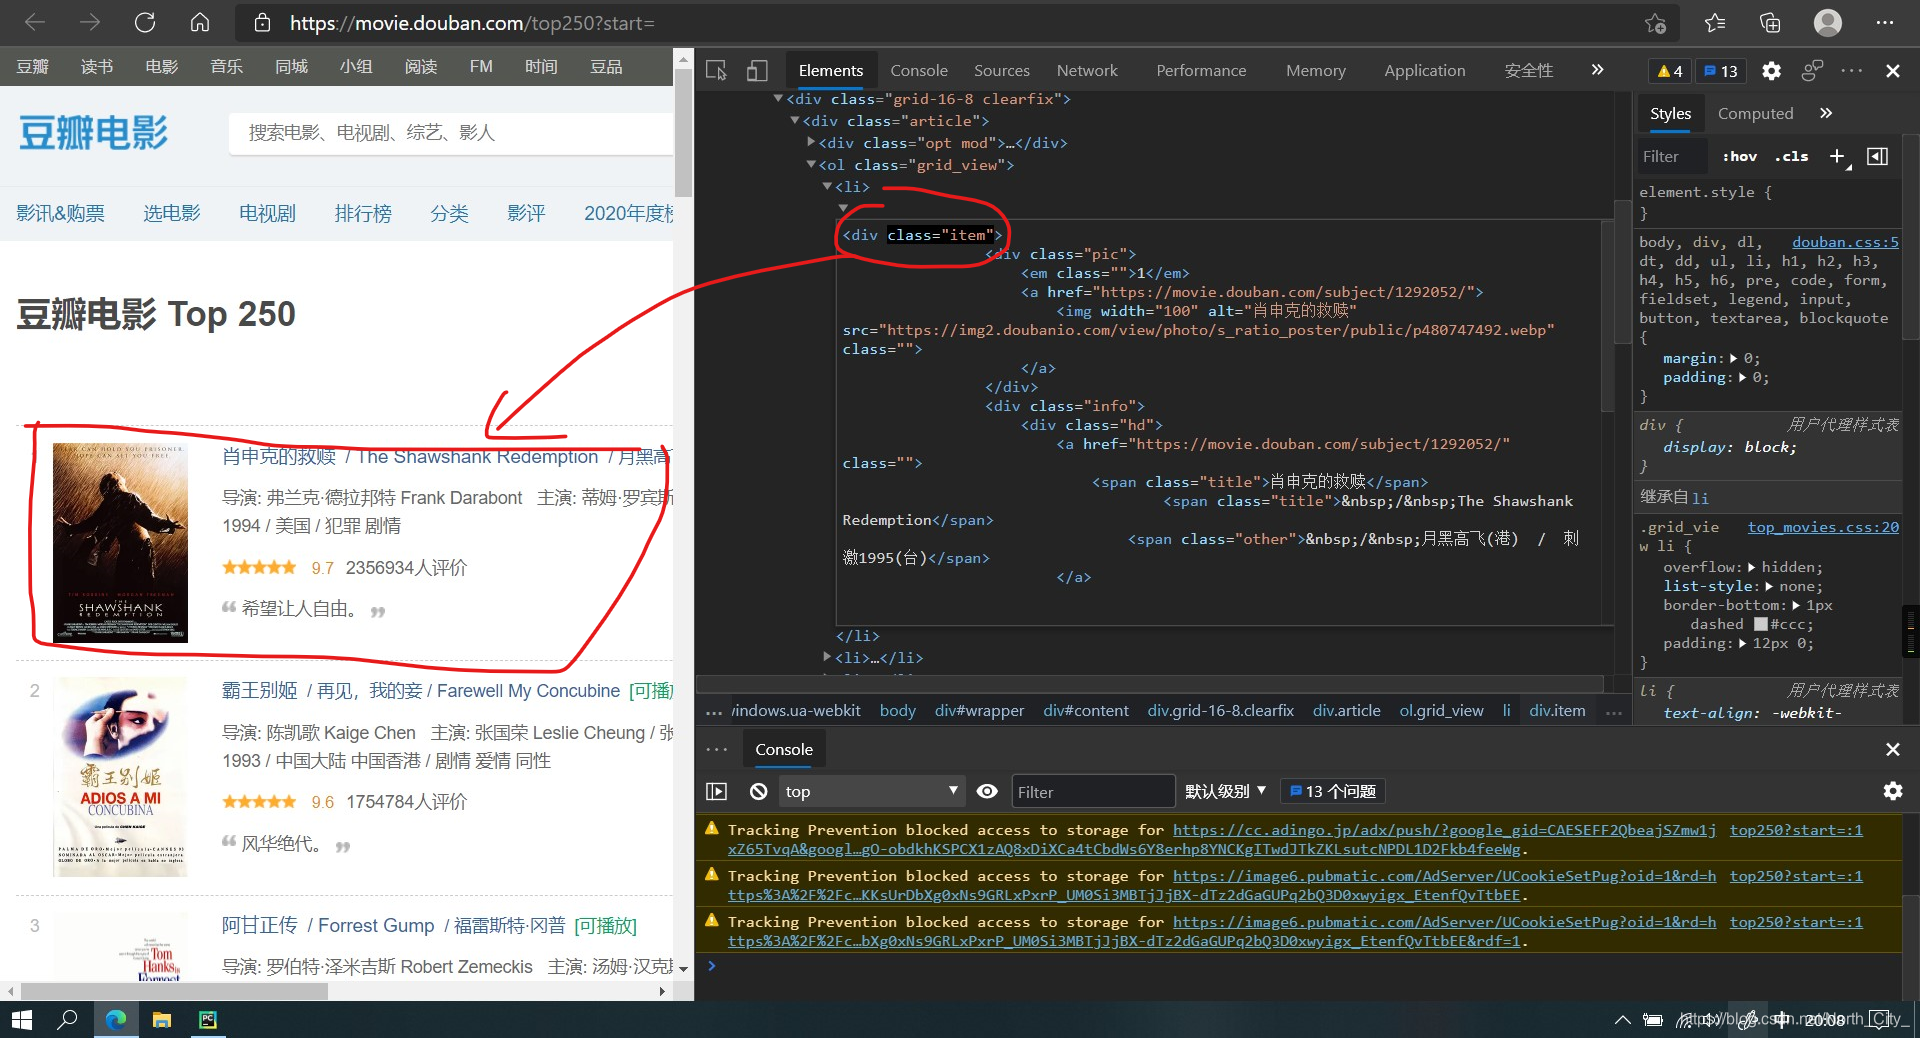This screenshot has width=1920, height=1038.
Task: Click the browser back arrow
Action: pos(35,22)
